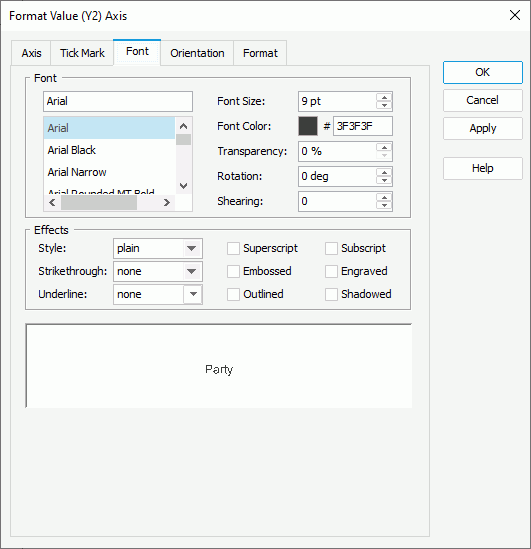This screenshot has width=531, height=549.
Task: Click font list left scroll arrow
Action: pos(53,202)
